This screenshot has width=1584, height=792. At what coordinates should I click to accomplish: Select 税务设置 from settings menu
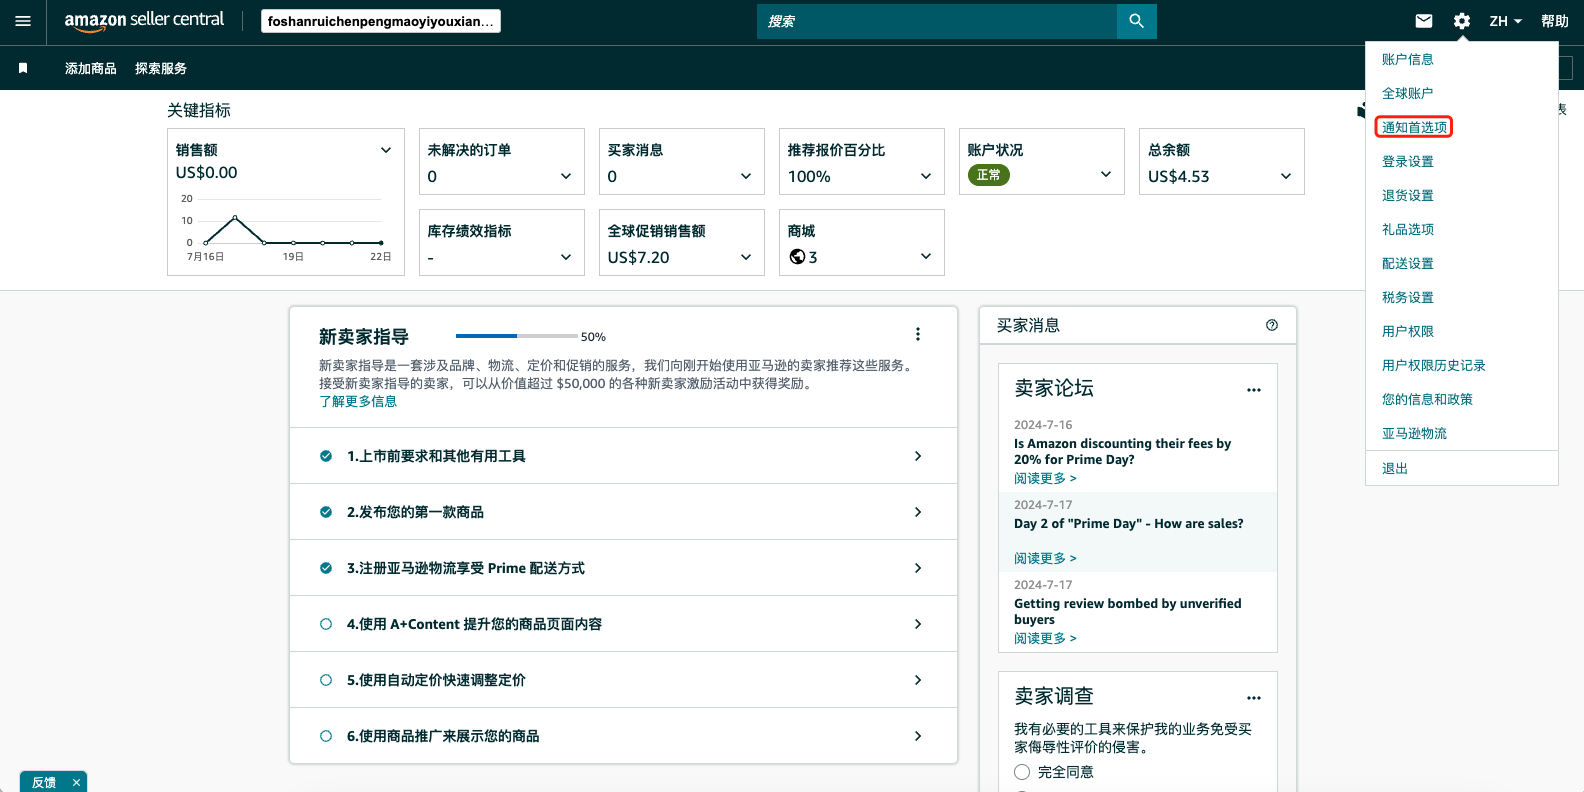click(1408, 297)
